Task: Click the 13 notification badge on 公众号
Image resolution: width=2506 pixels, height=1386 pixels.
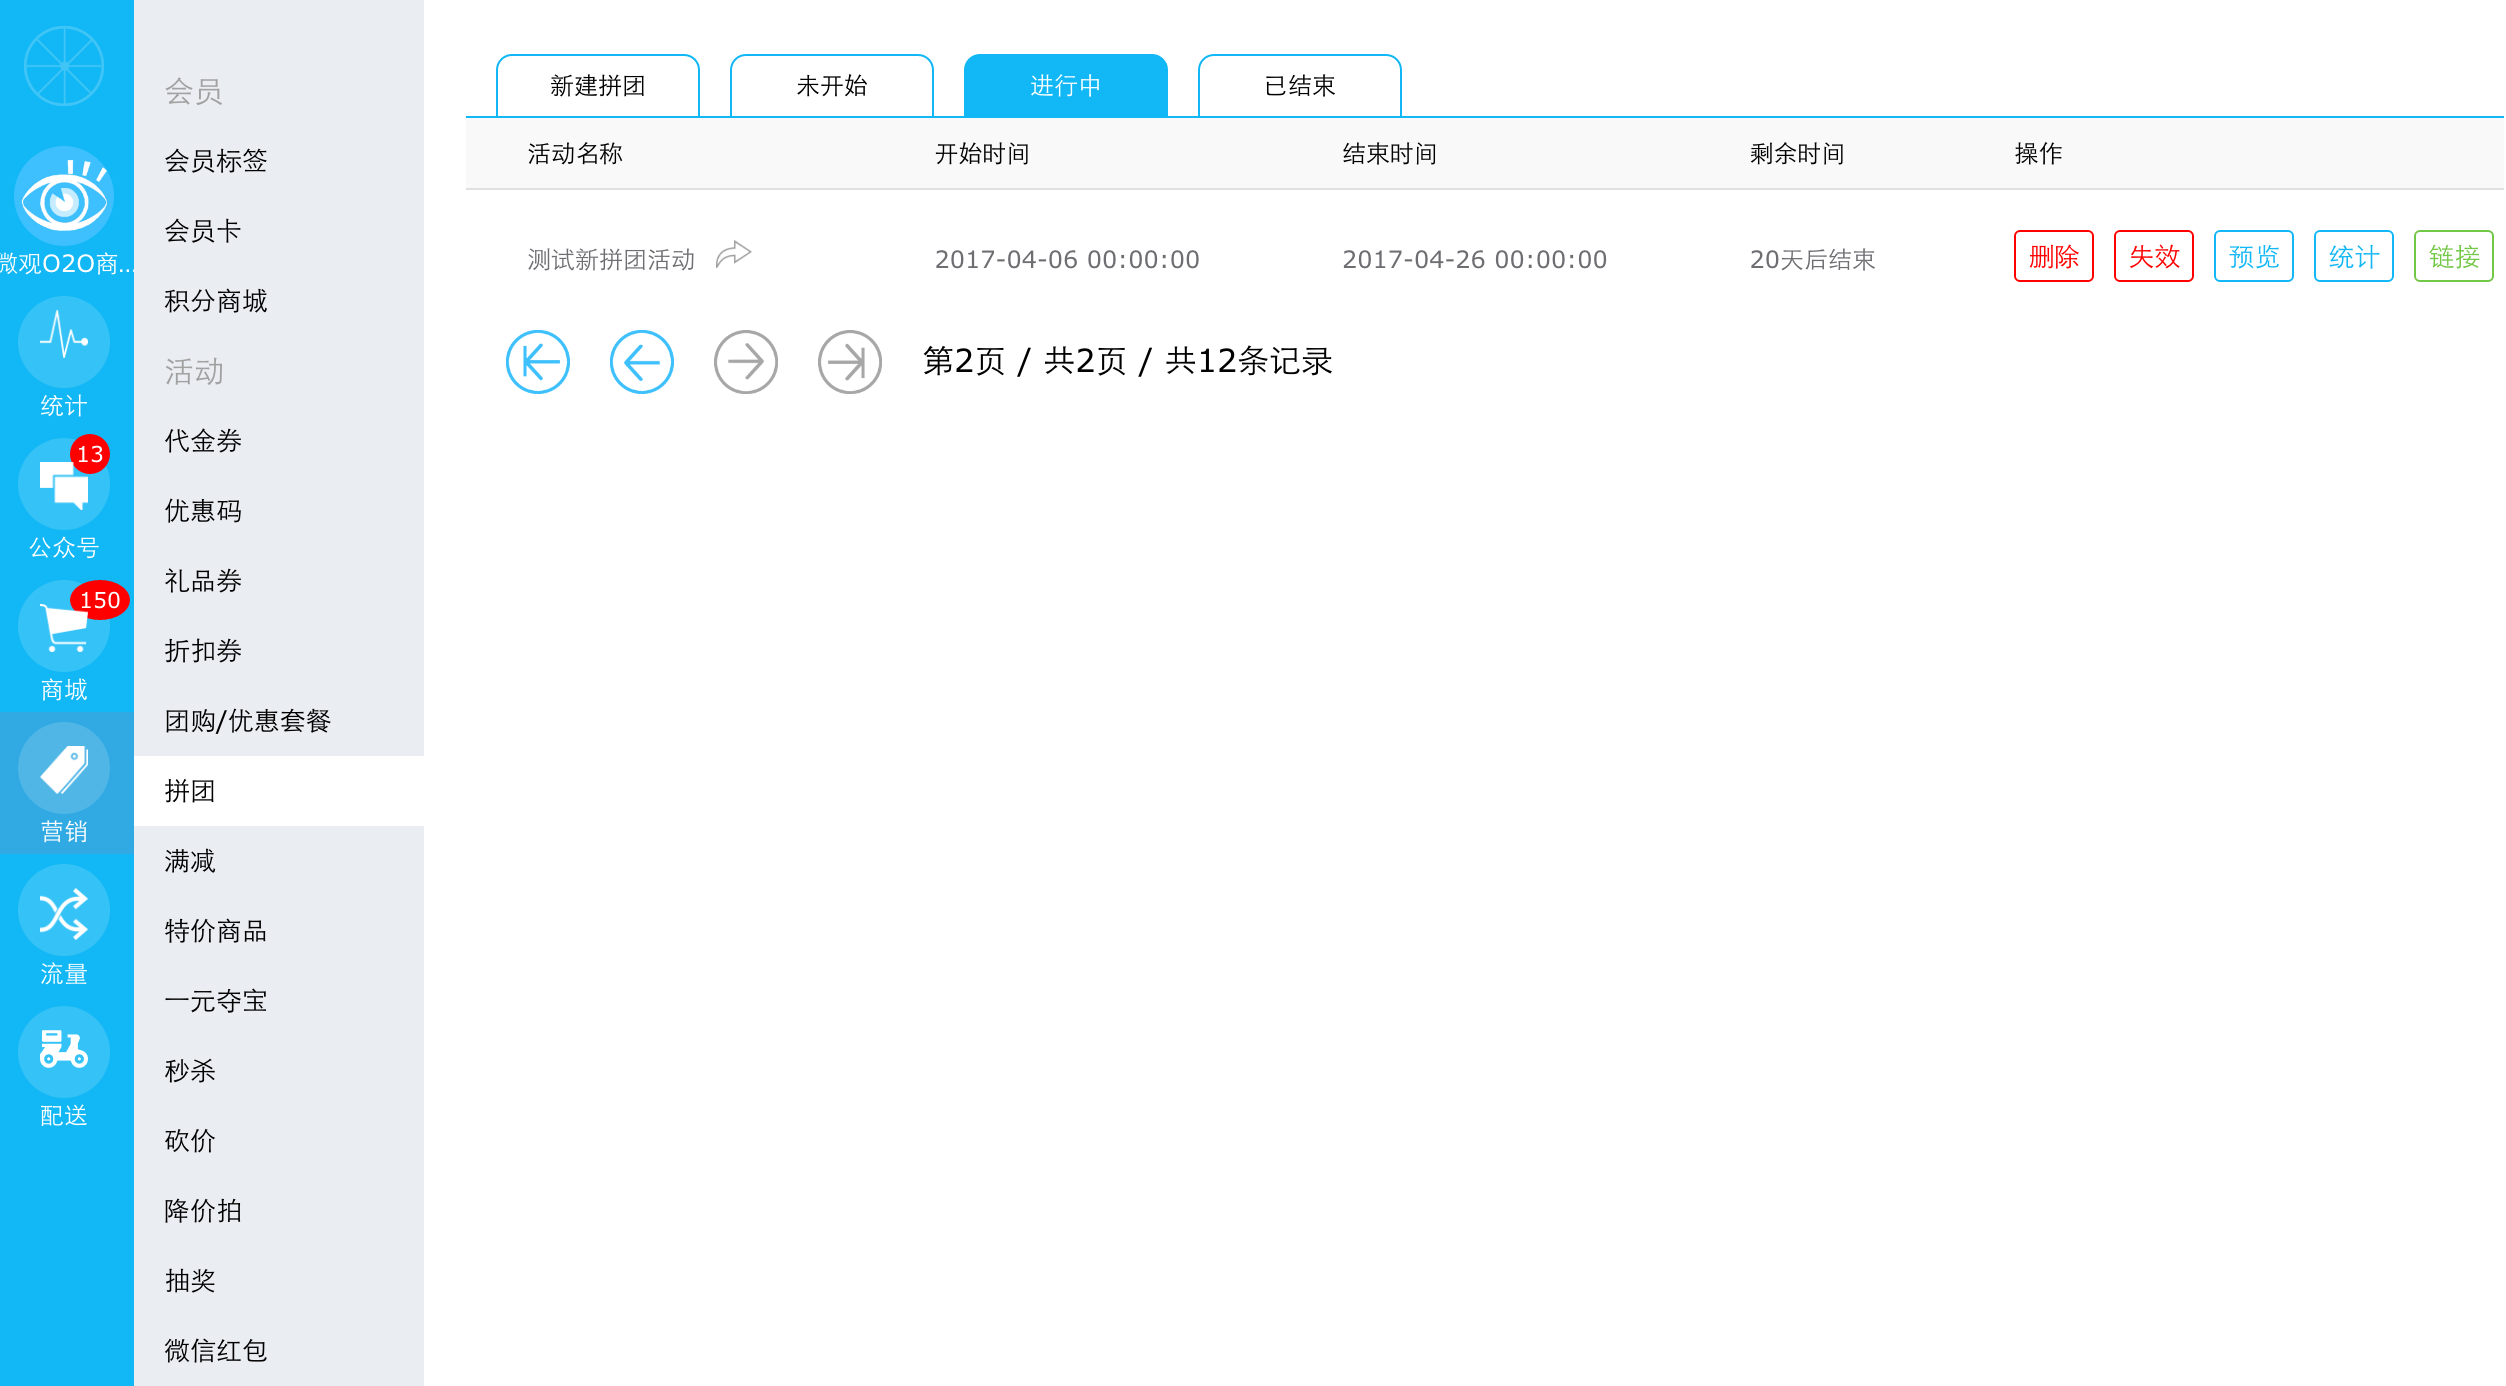Action: point(90,454)
